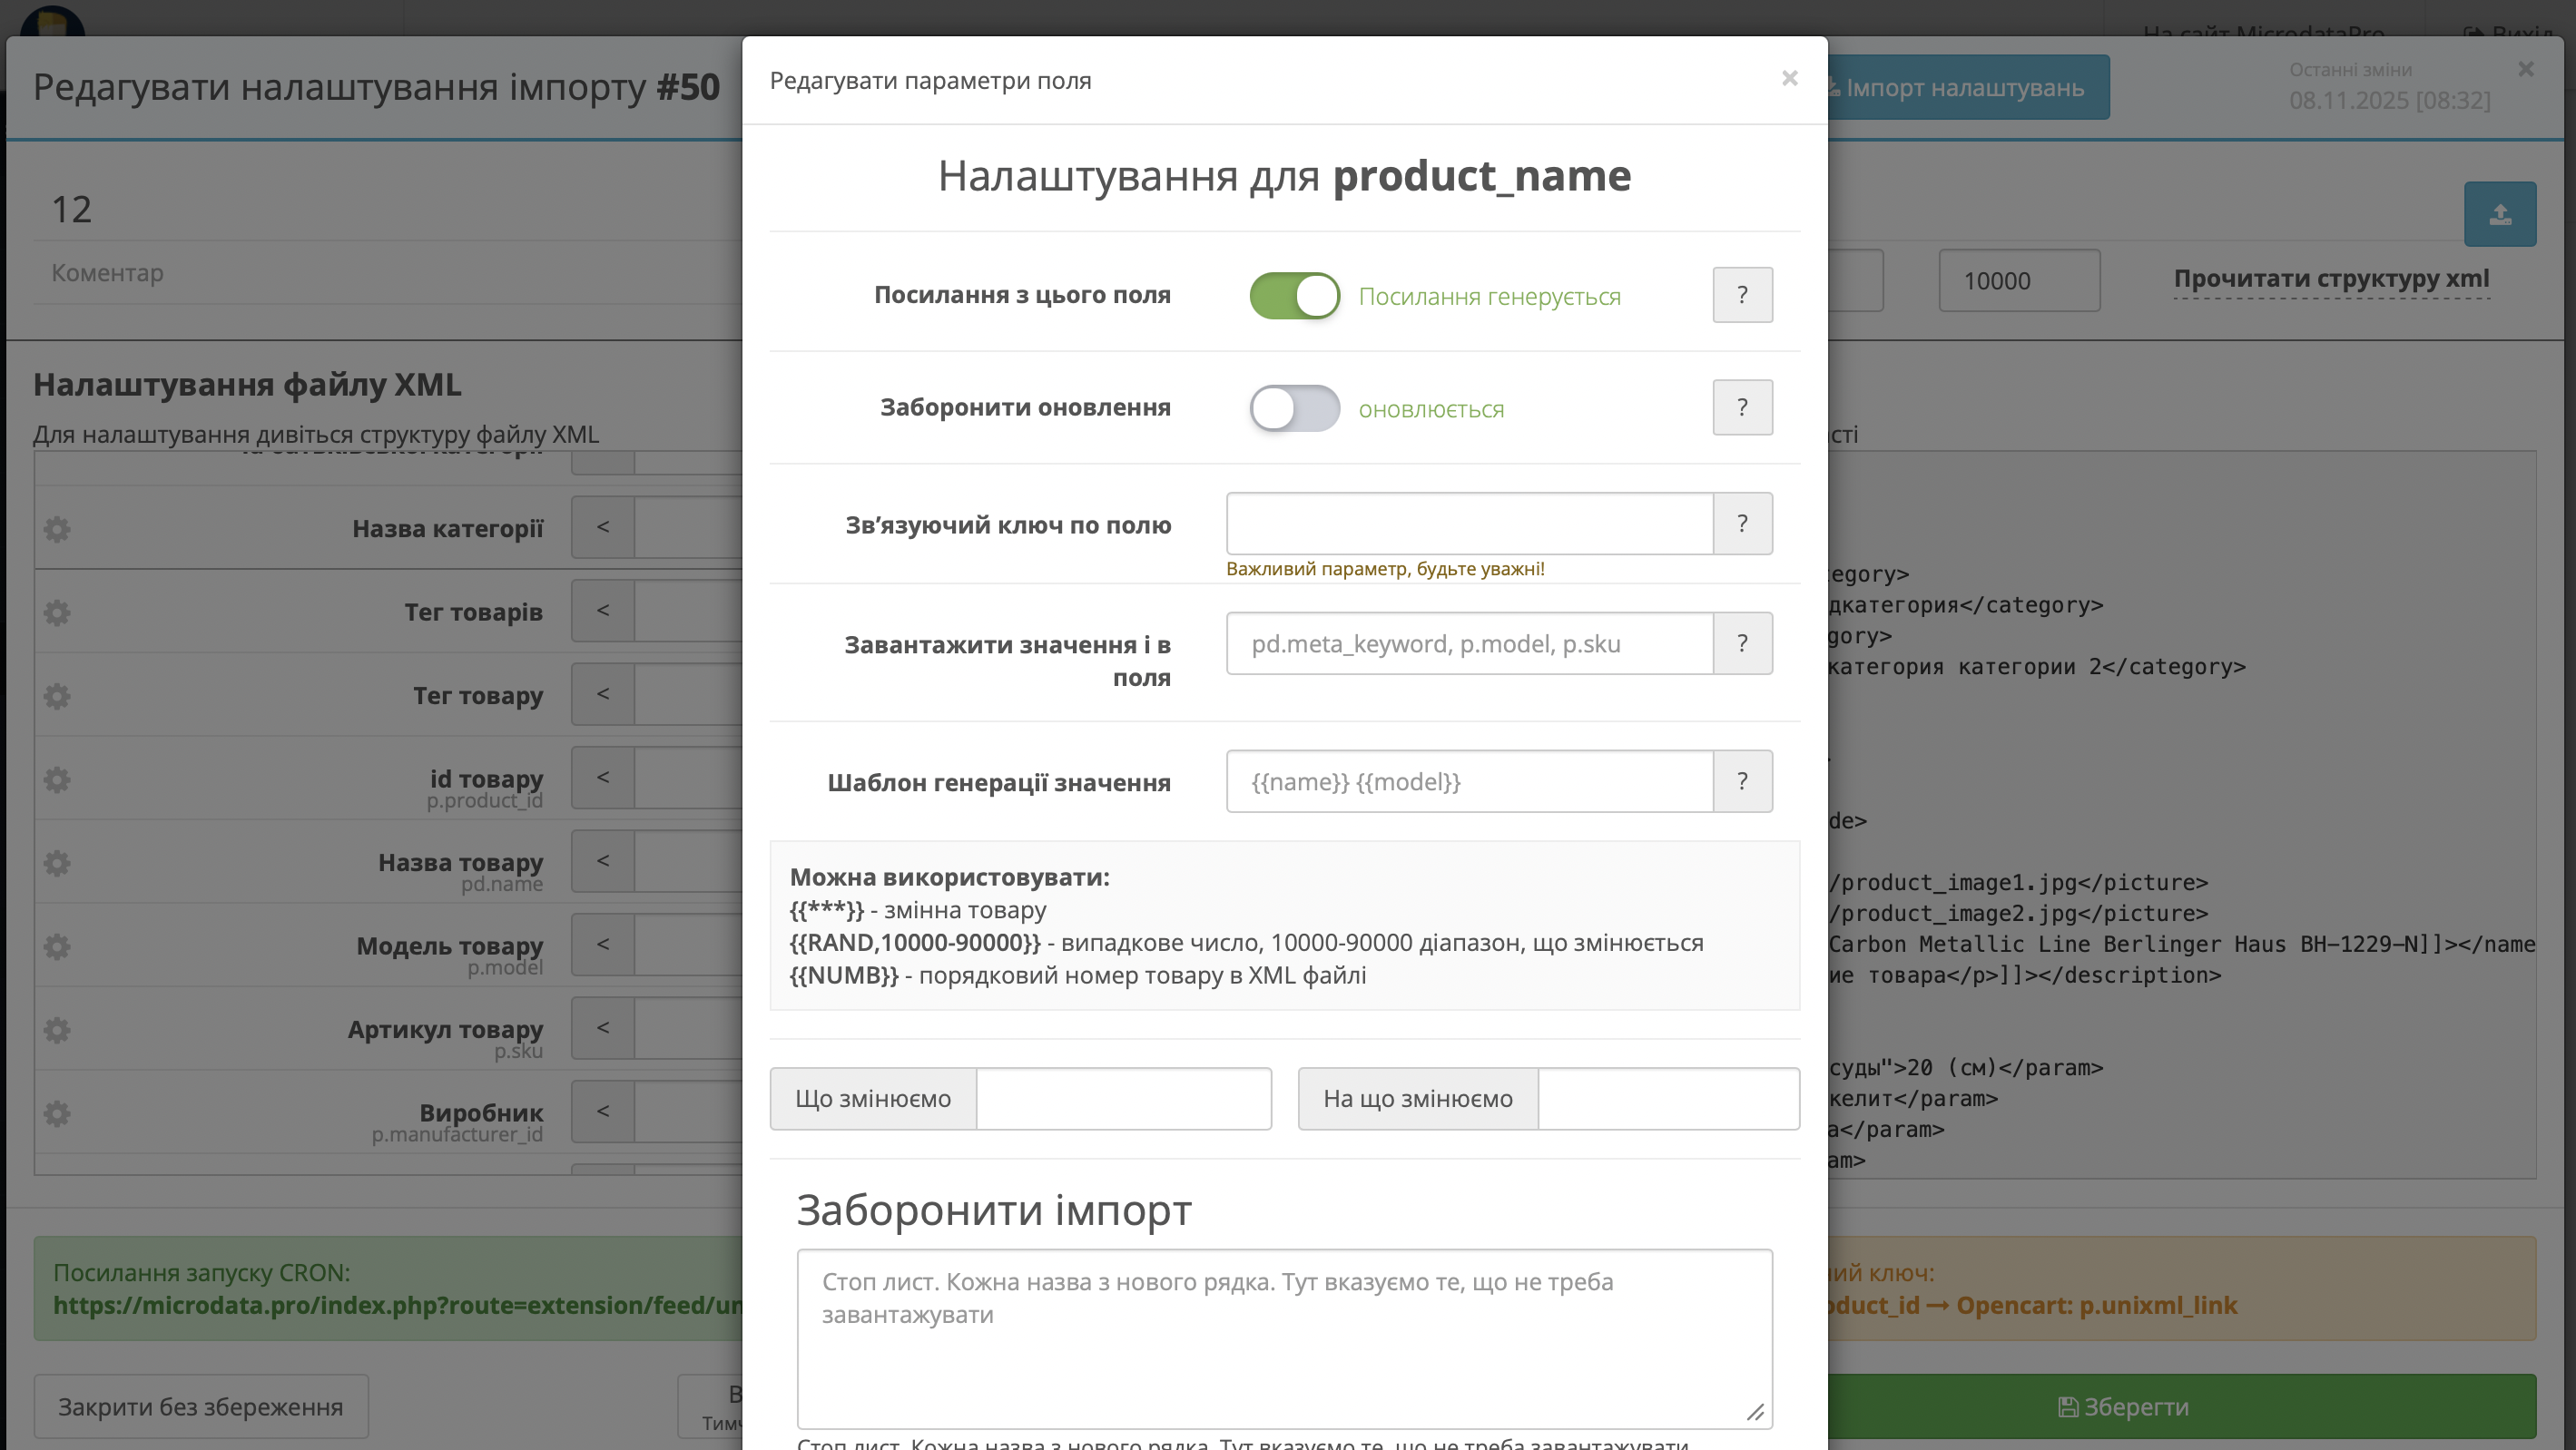Open gear settings for Назва товару pd.name

[57, 862]
